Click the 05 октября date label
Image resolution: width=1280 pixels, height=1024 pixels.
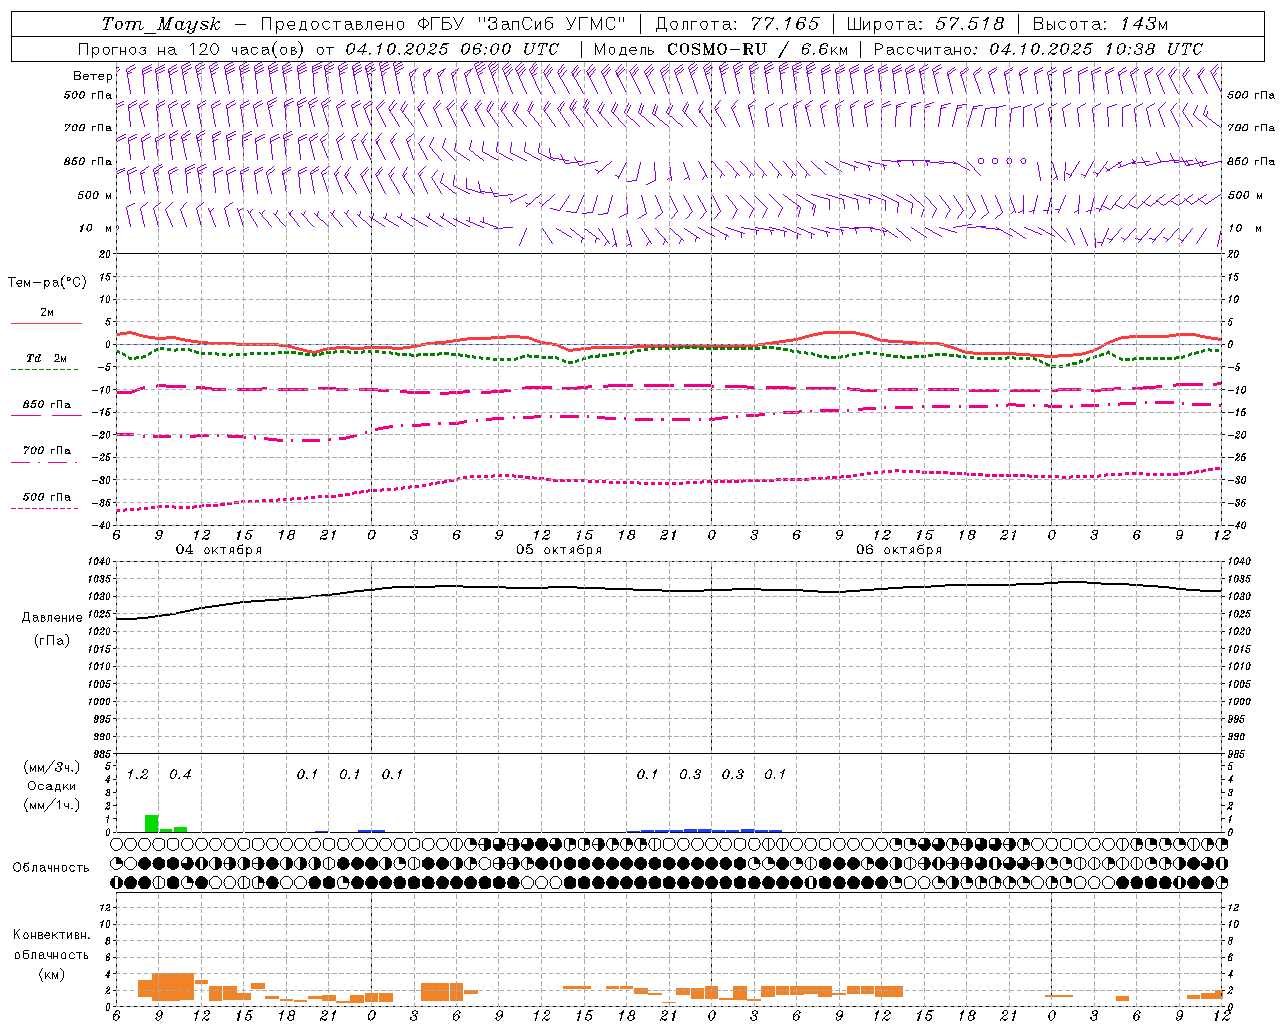pyautogui.click(x=558, y=550)
